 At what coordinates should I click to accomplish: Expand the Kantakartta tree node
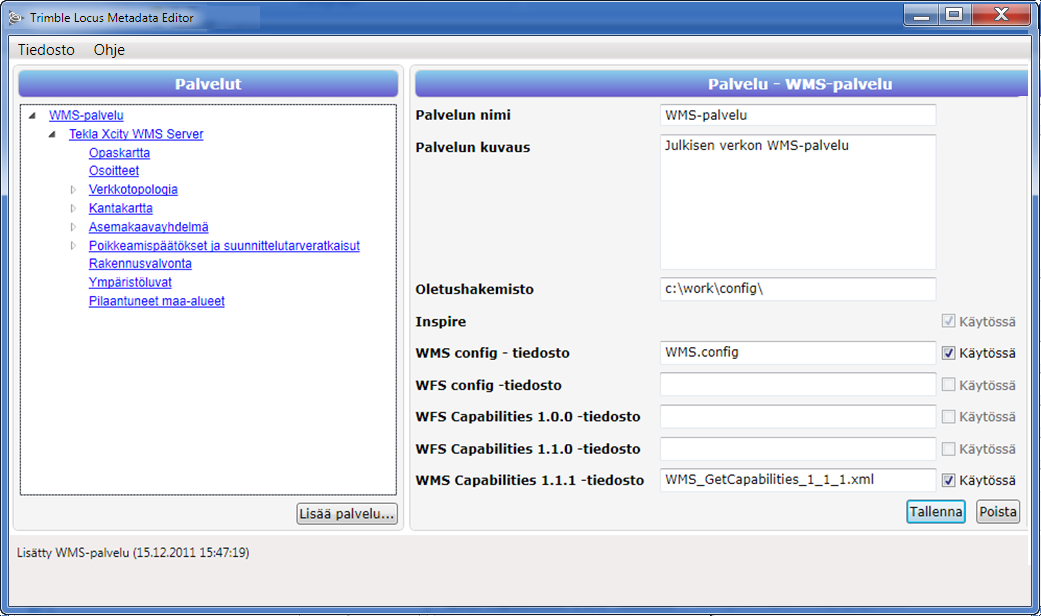coord(73,208)
